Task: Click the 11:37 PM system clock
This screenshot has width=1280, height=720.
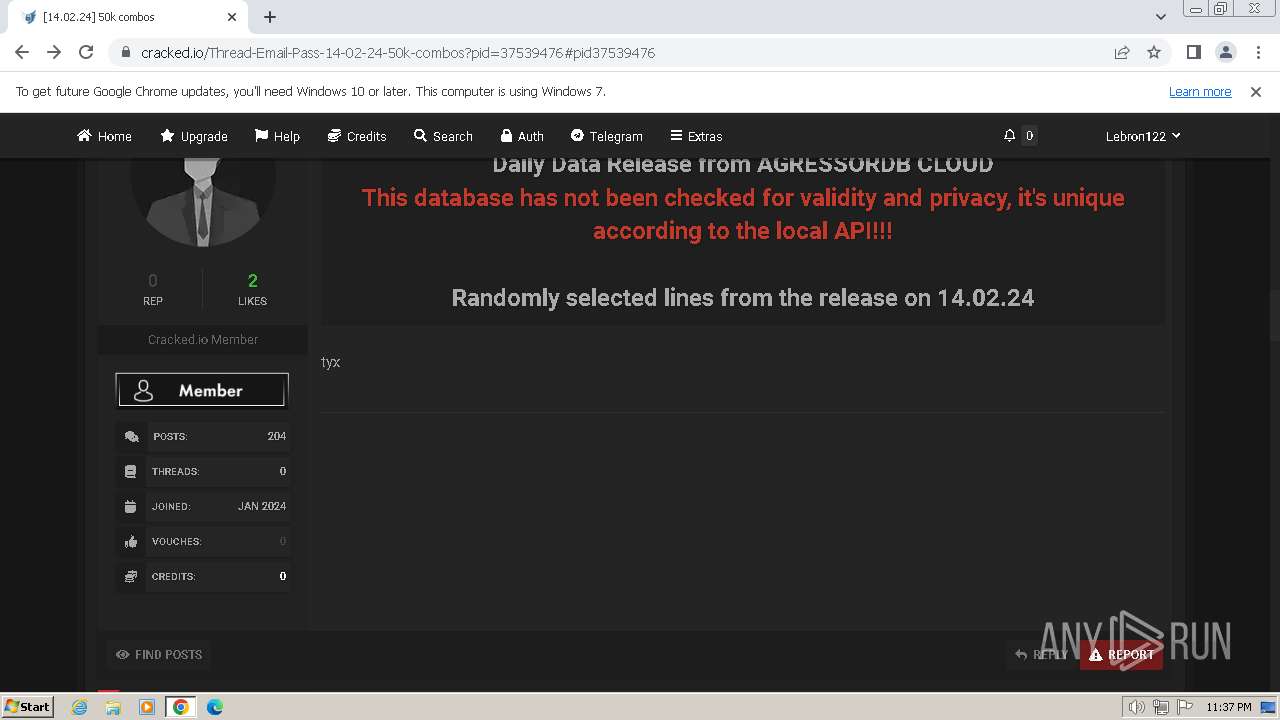Action: pos(1228,707)
